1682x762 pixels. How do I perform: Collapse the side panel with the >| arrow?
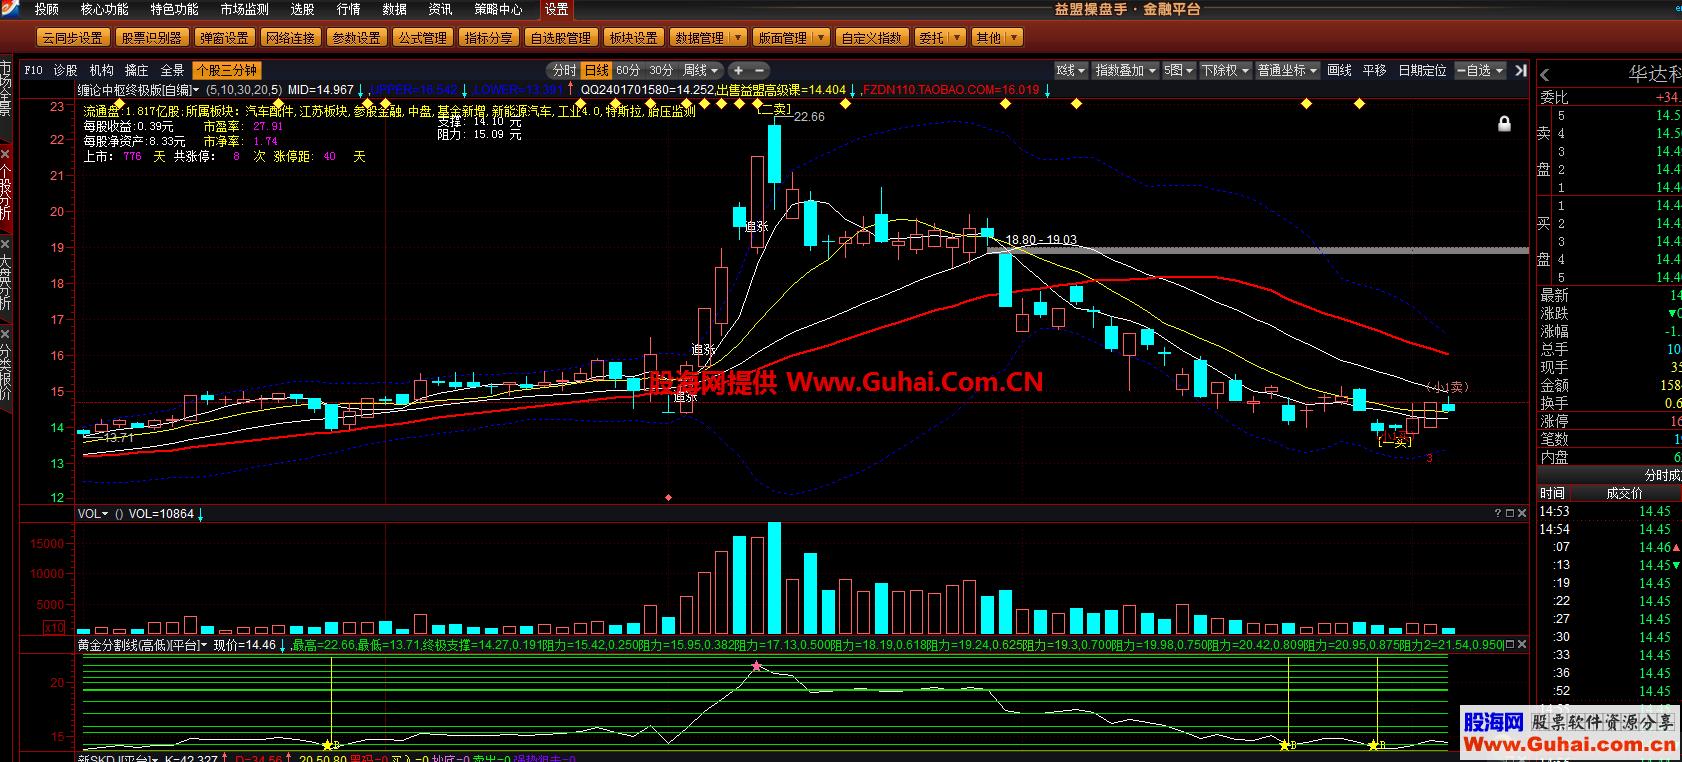[x=1520, y=70]
